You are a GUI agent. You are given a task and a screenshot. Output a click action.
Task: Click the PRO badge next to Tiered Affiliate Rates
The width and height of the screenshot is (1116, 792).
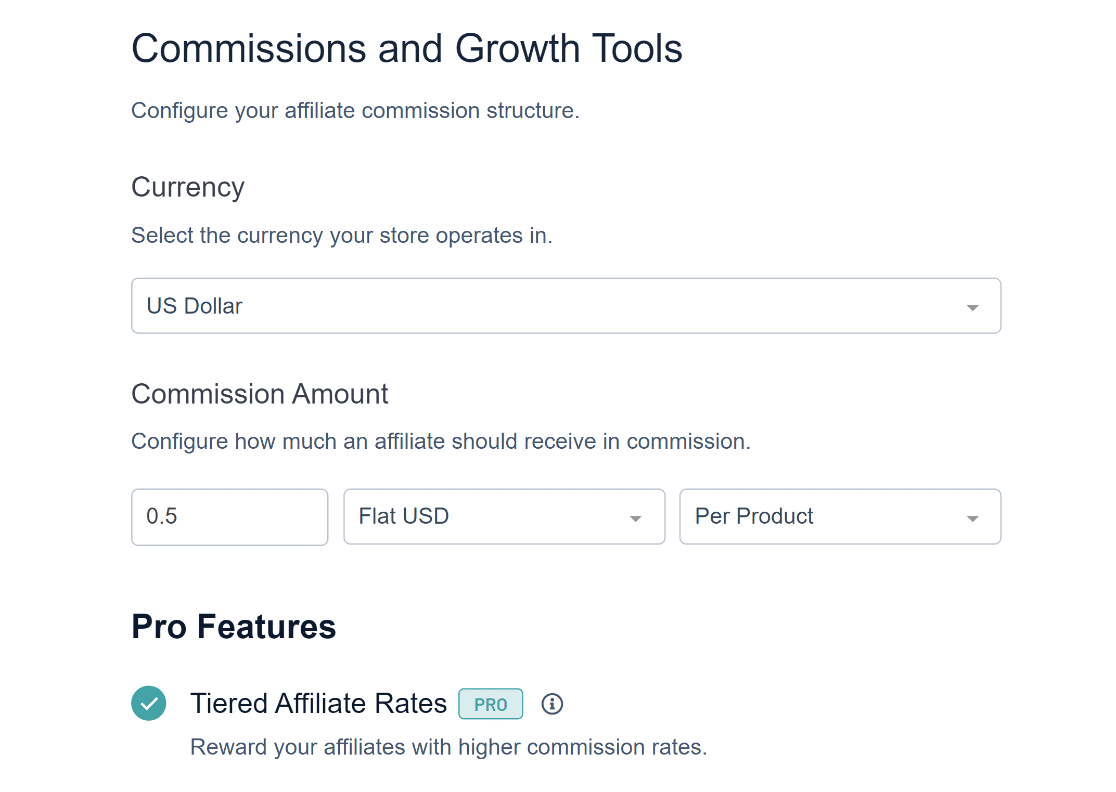pyautogui.click(x=490, y=704)
